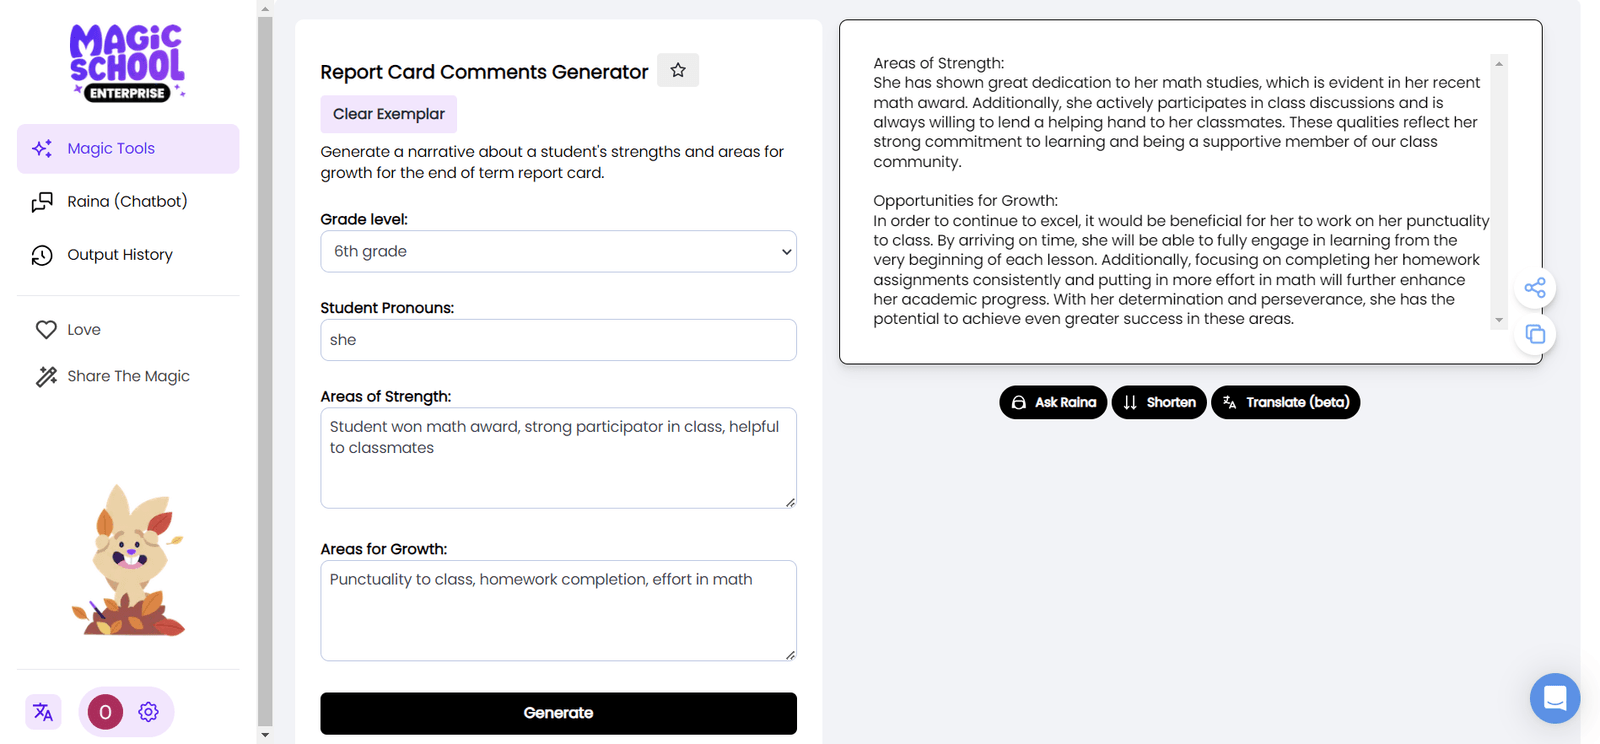Open settings via the gear icon
This screenshot has width=1600, height=744.
pyautogui.click(x=148, y=711)
